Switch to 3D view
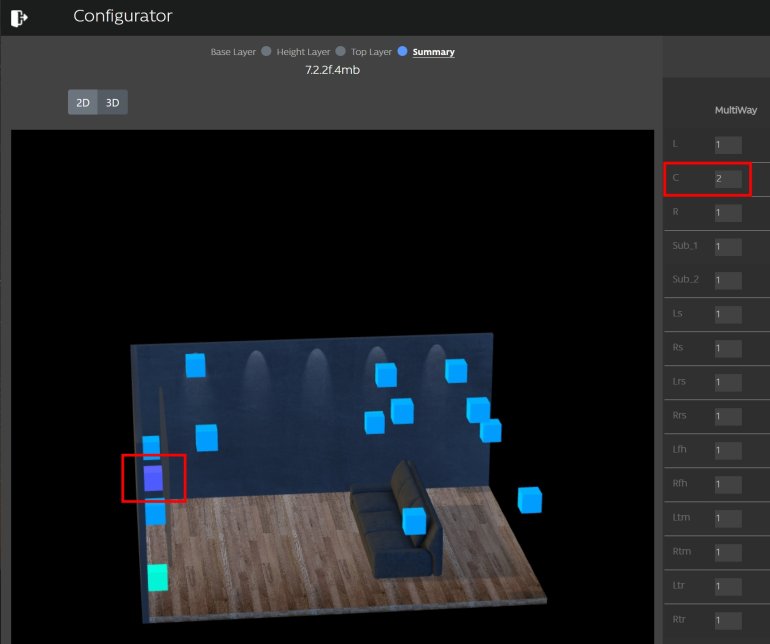Viewport: 770px width, 644px height. pos(113,102)
